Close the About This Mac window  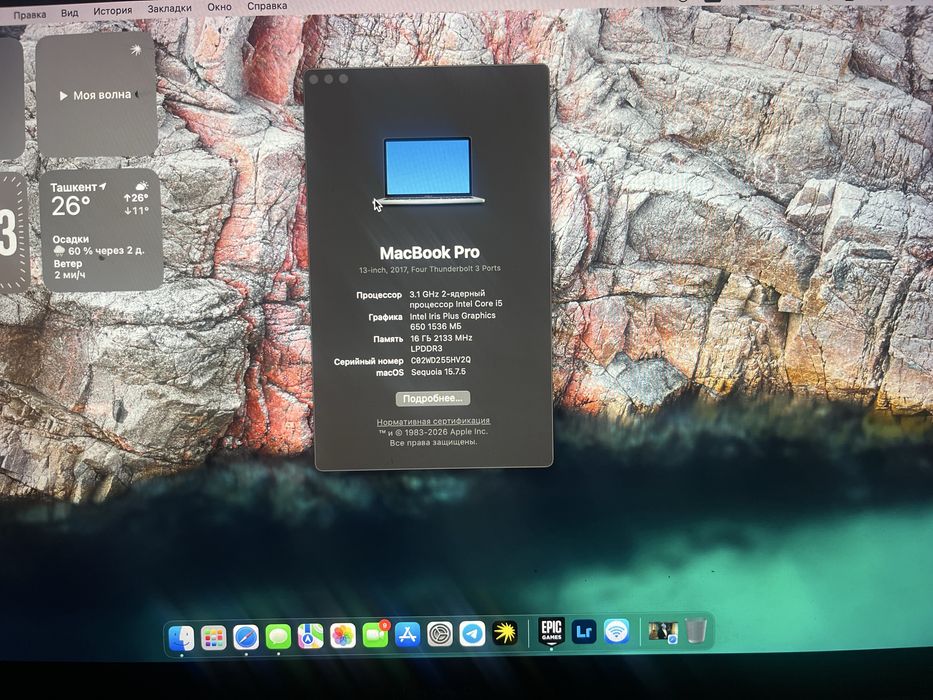(x=314, y=80)
